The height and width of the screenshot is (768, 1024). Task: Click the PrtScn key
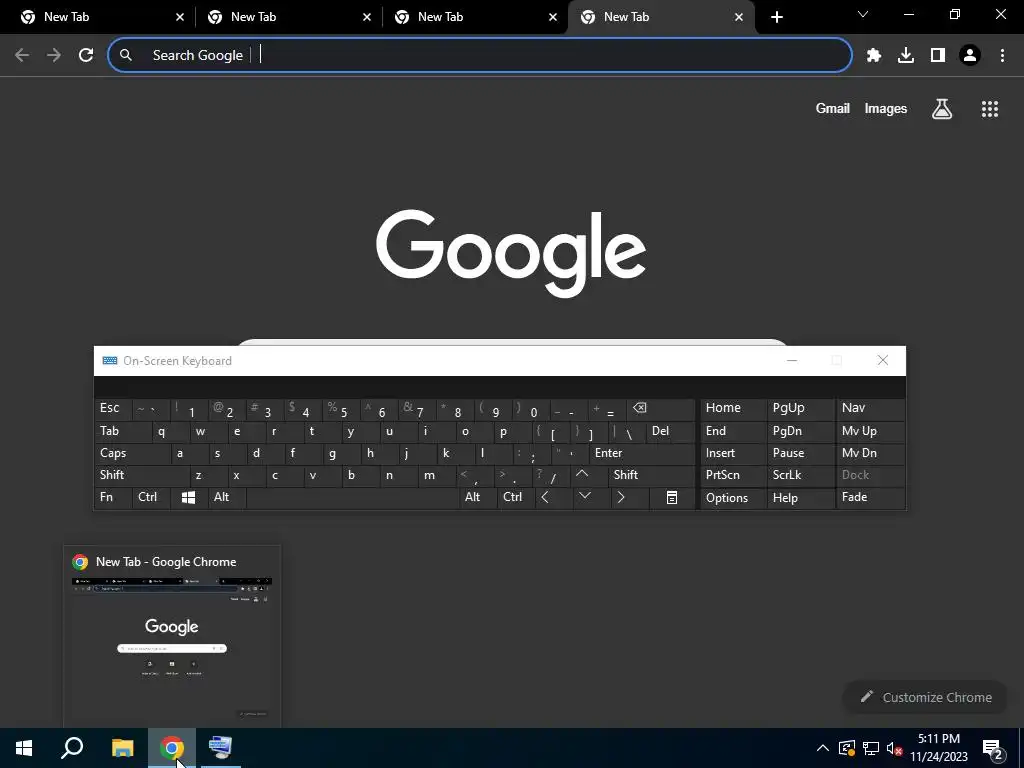click(x=733, y=475)
